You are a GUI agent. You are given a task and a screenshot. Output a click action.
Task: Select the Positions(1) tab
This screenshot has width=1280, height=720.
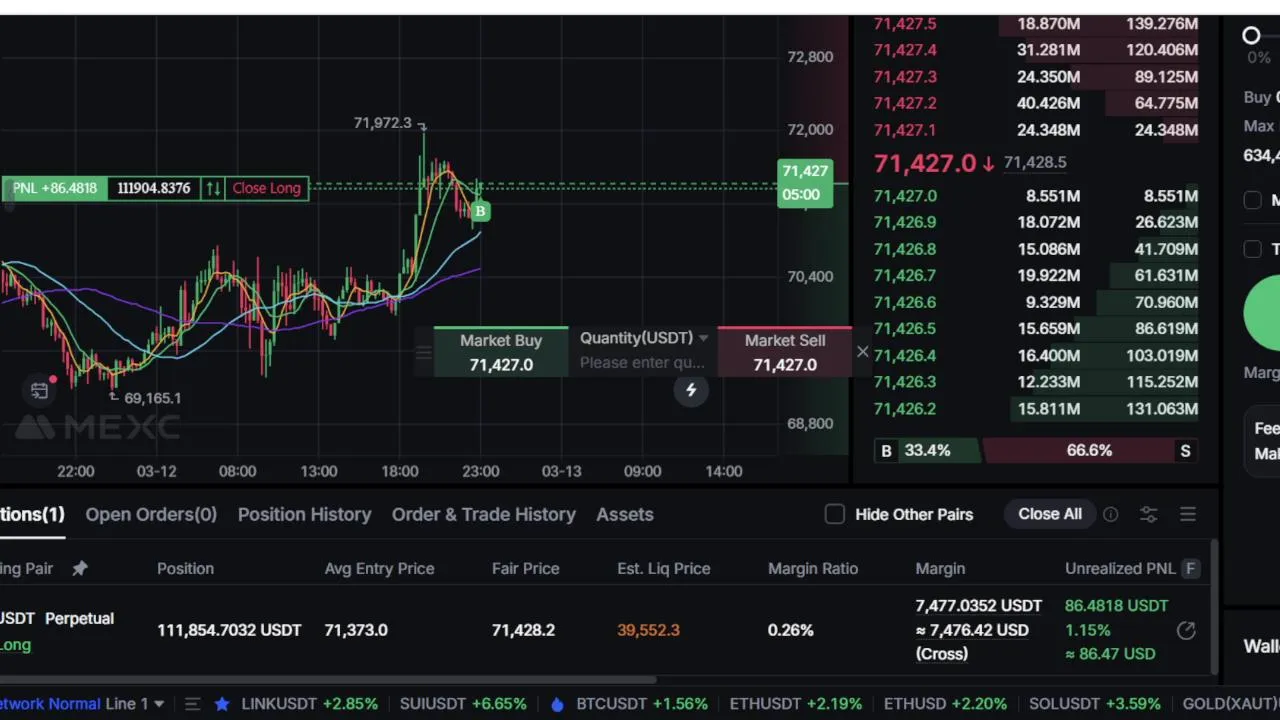point(32,514)
